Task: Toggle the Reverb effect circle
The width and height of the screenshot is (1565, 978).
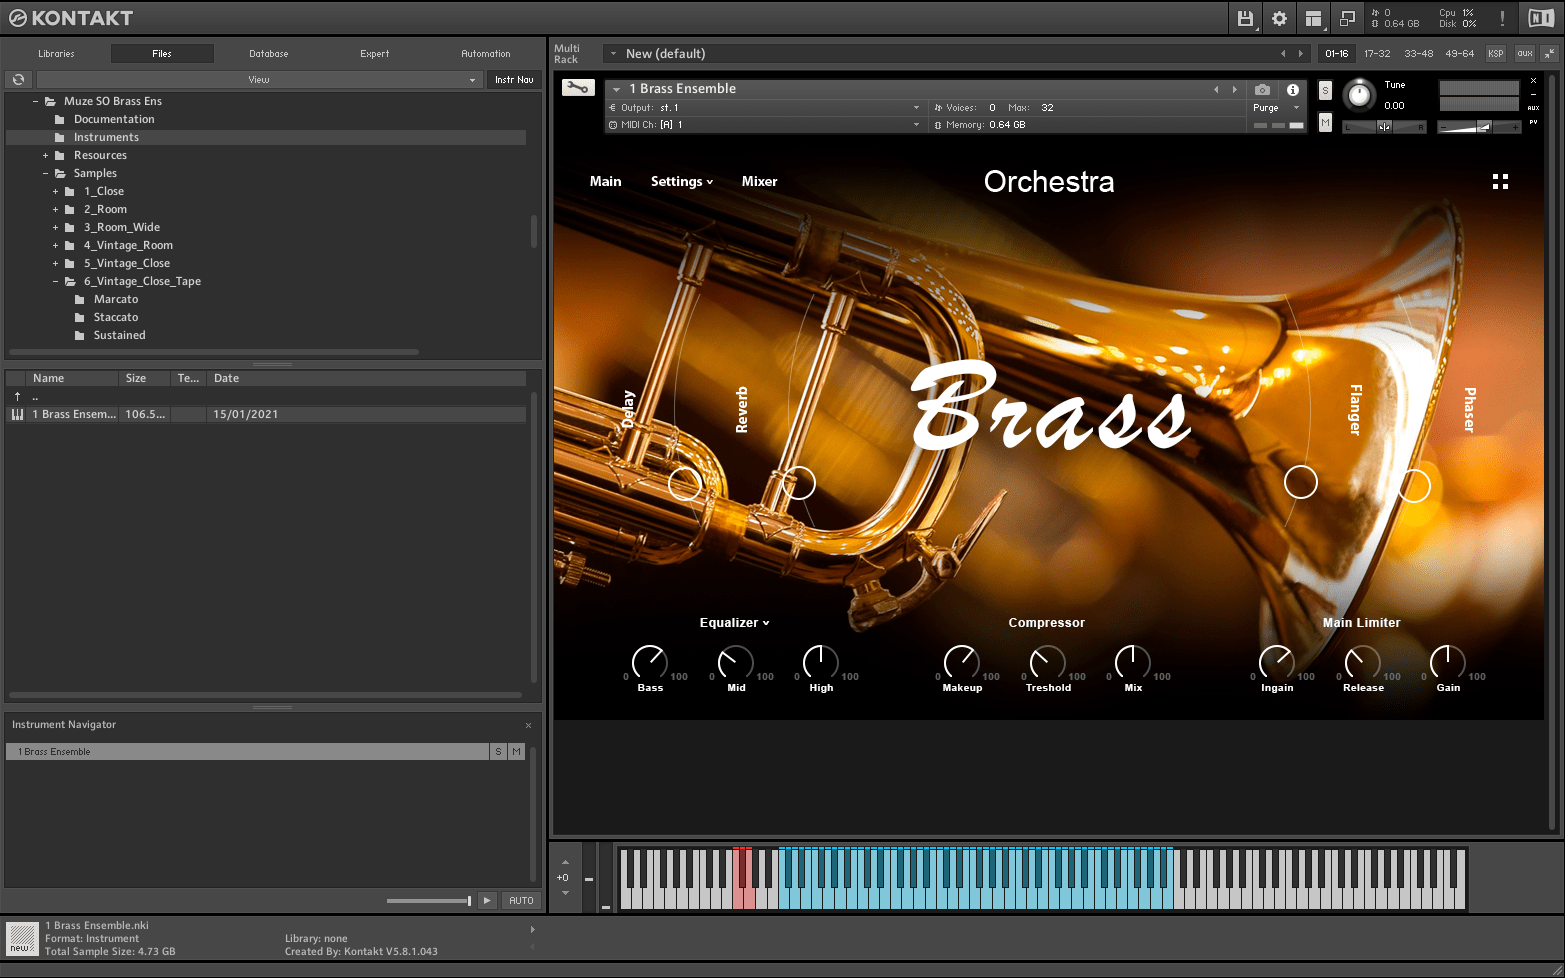Action: [798, 483]
